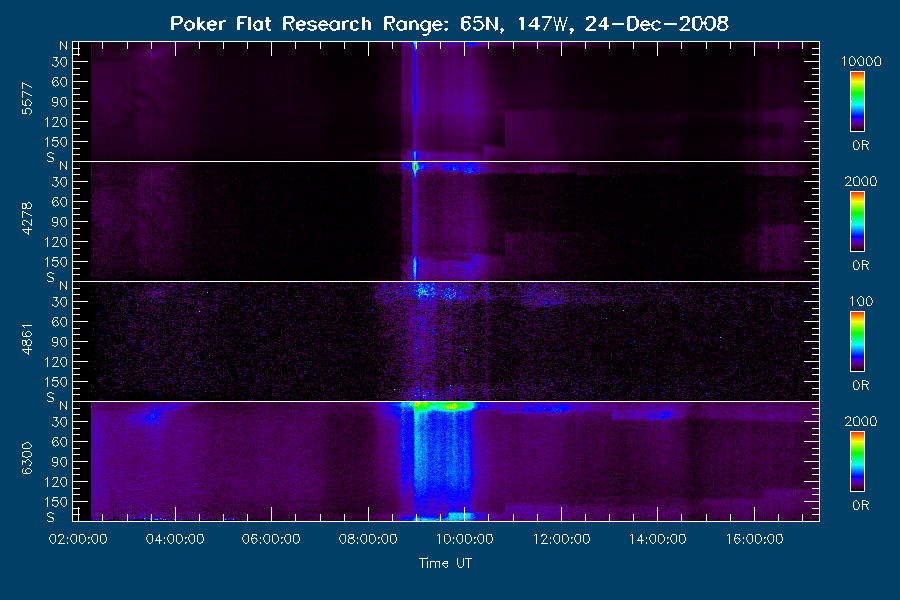Viewport: 900px width, 600px height.
Task: Select the 10000 color scale maximum label
Action: (x=861, y=61)
